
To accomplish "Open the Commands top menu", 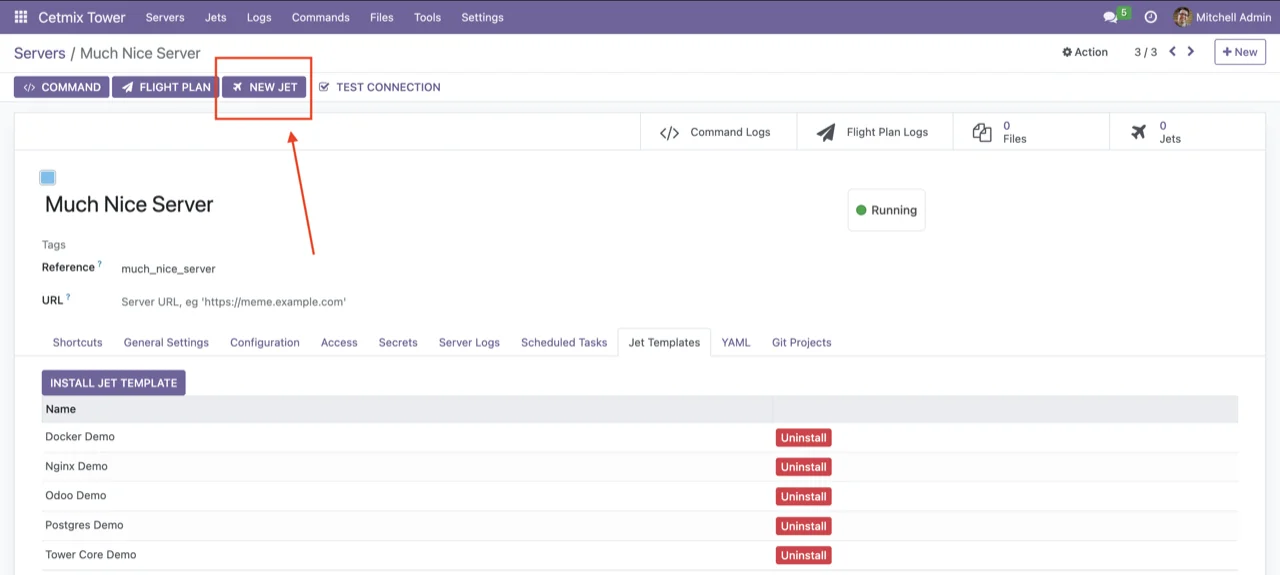I will pos(320,17).
